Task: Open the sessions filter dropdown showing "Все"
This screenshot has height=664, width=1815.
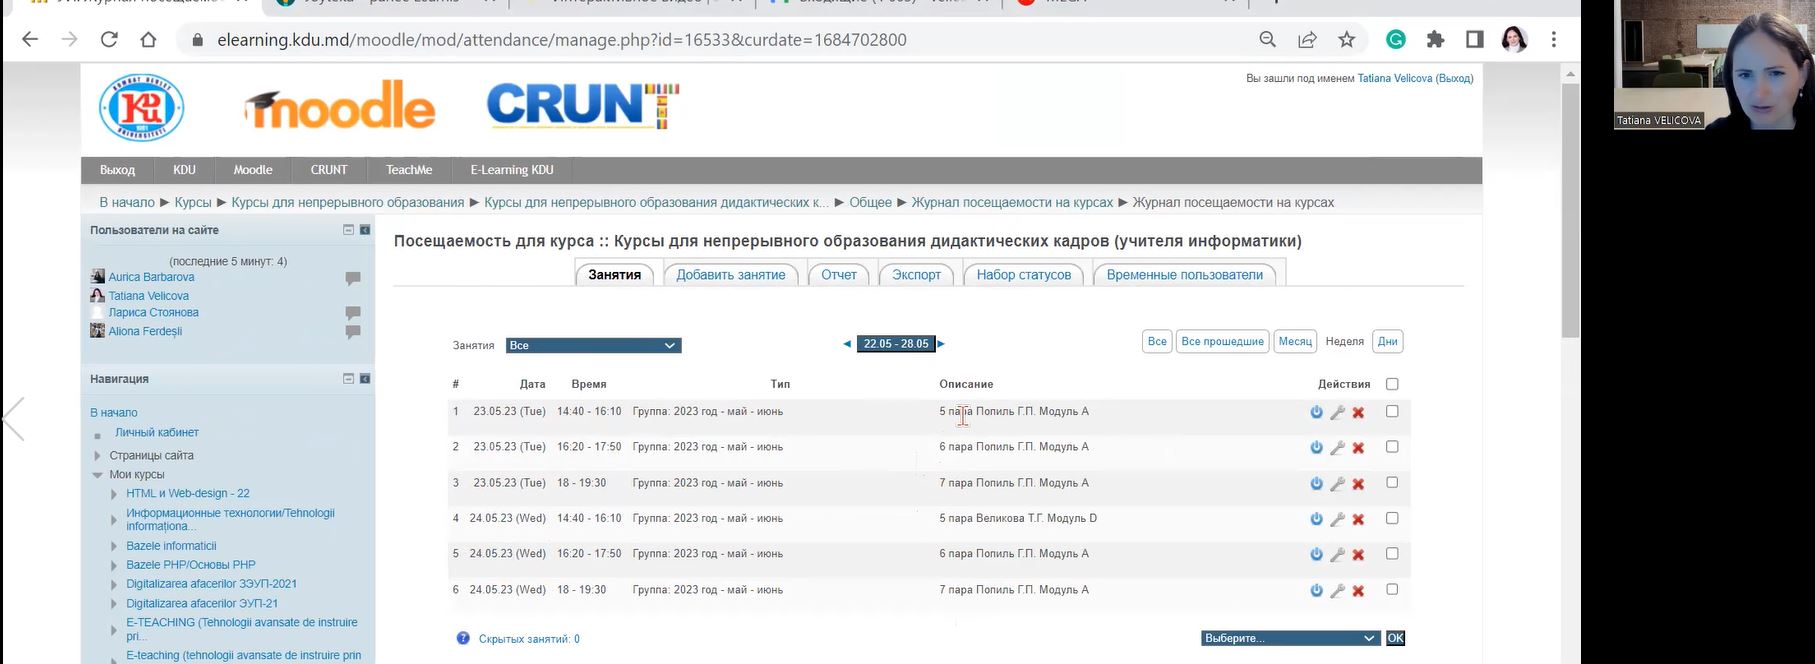Action: [x=593, y=346]
